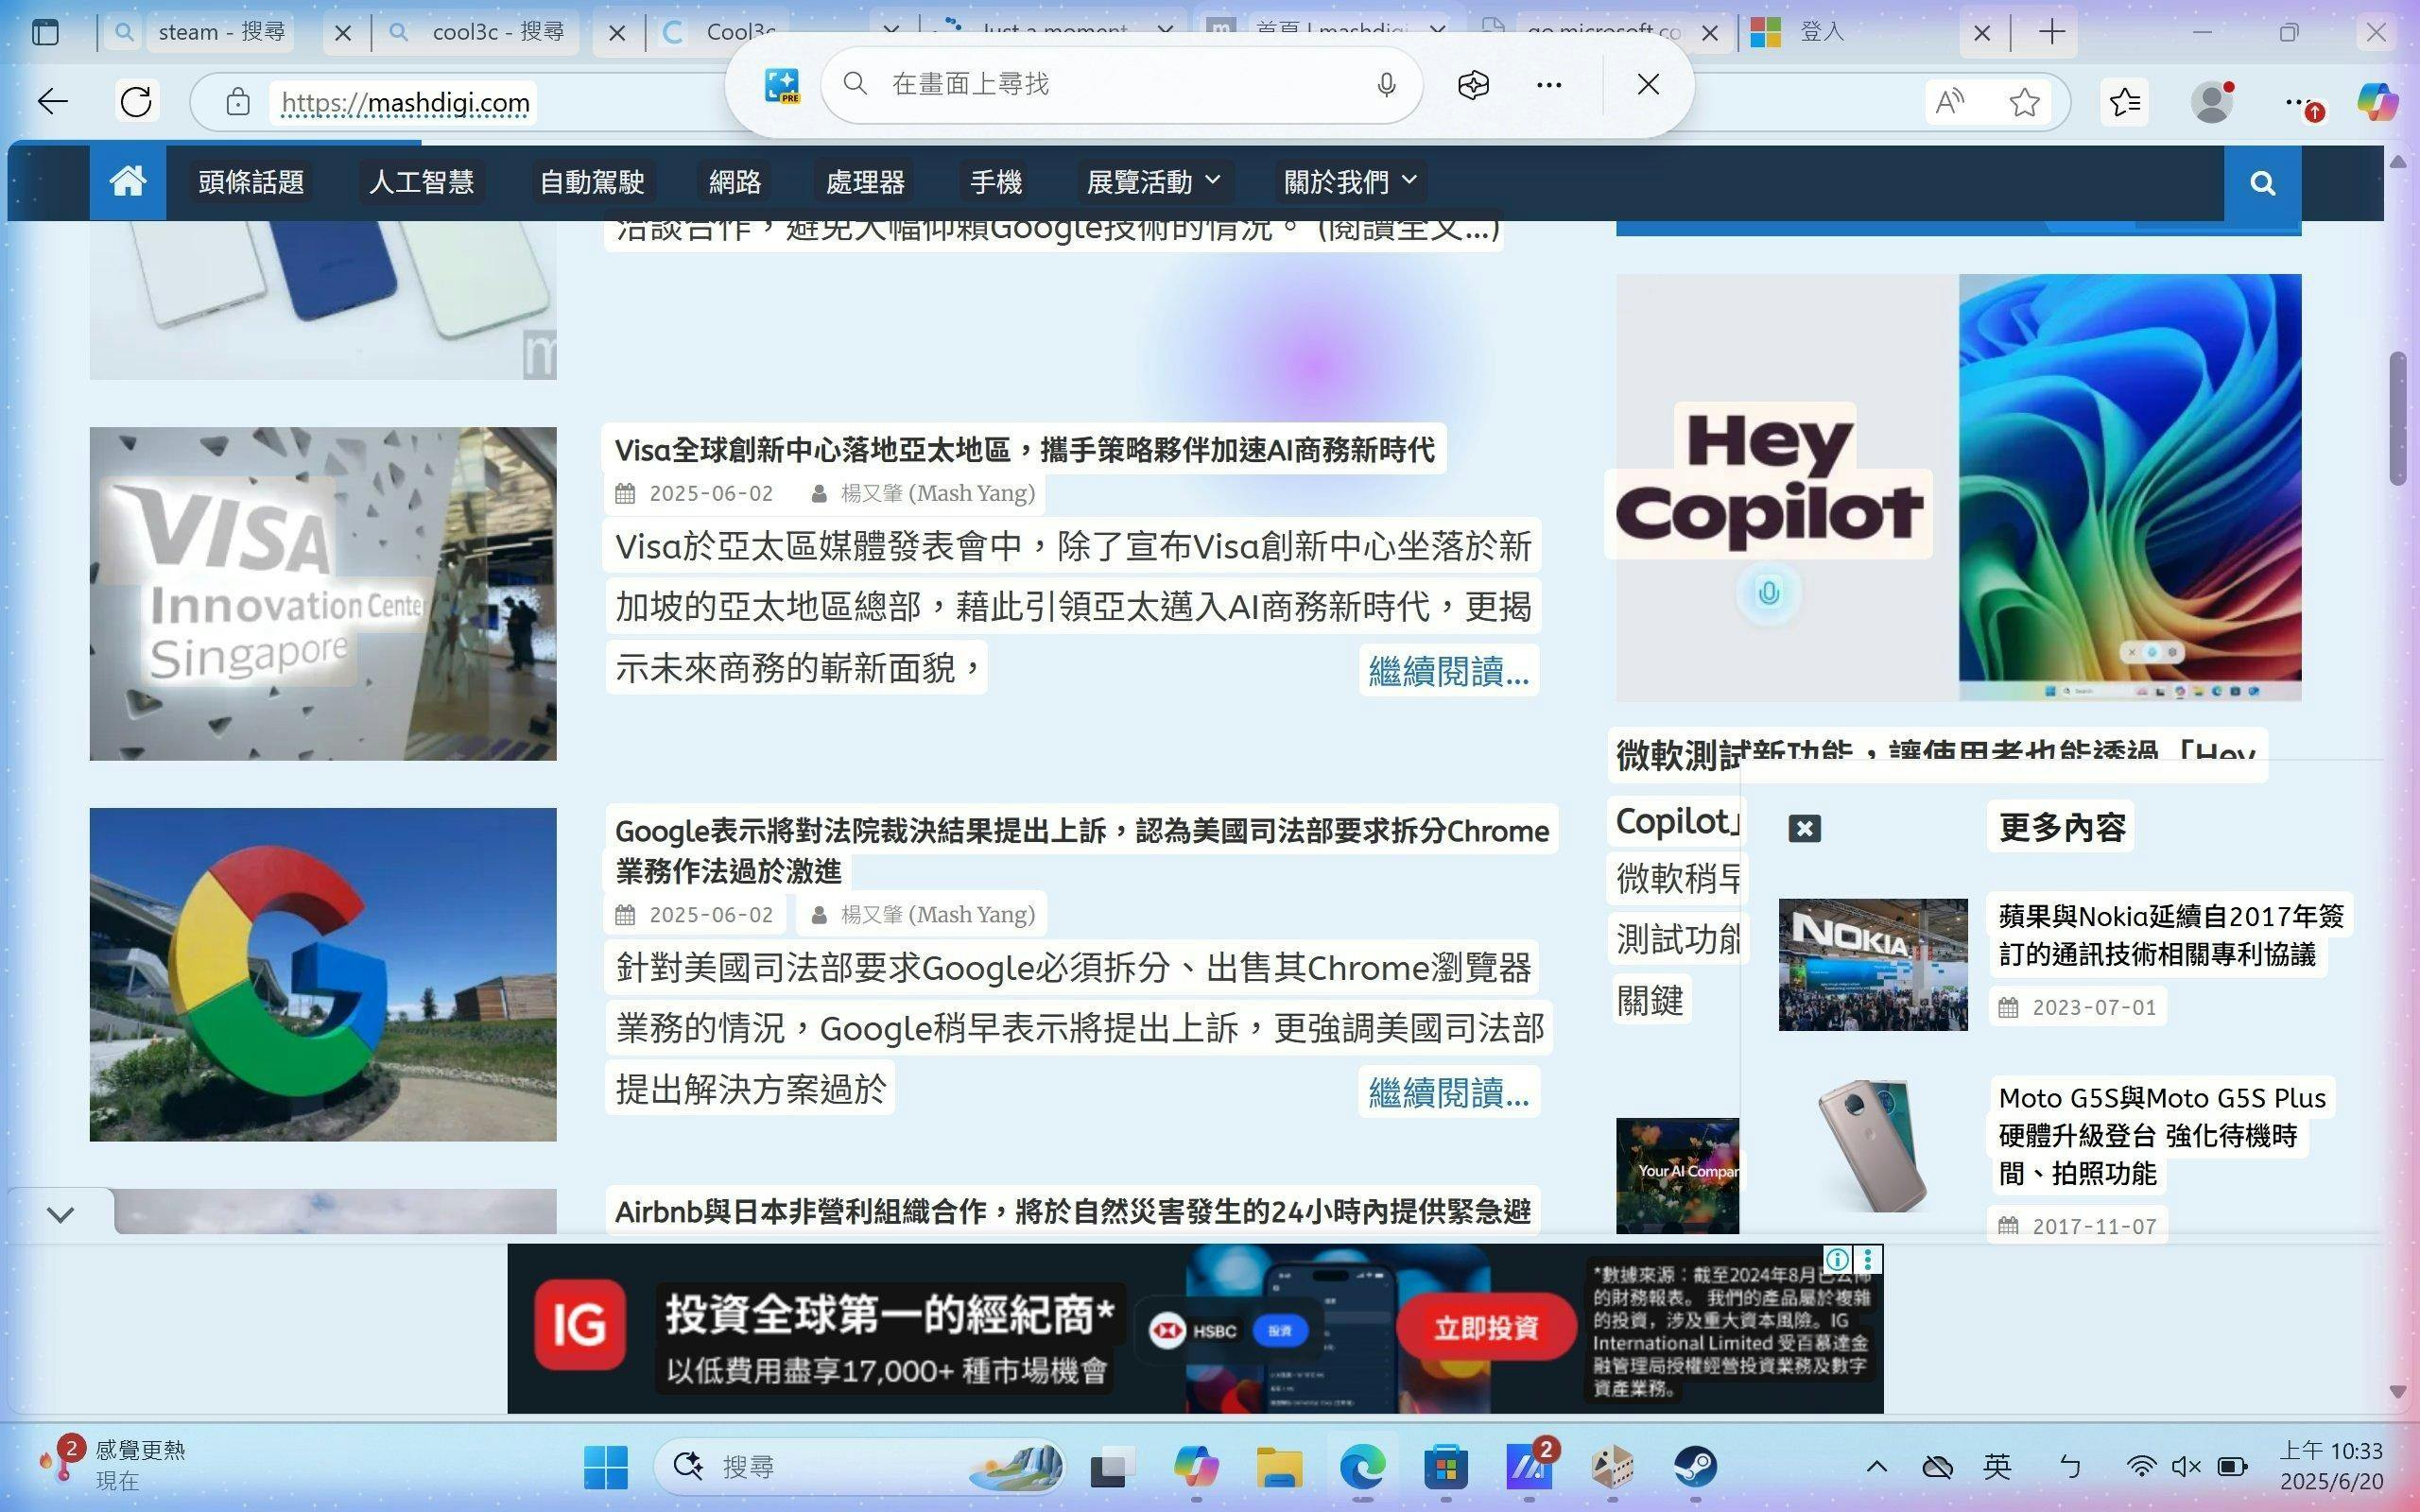The height and width of the screenshot is (1512, 2420).
Task: Open the 網路 menu item
Action: 734,182
